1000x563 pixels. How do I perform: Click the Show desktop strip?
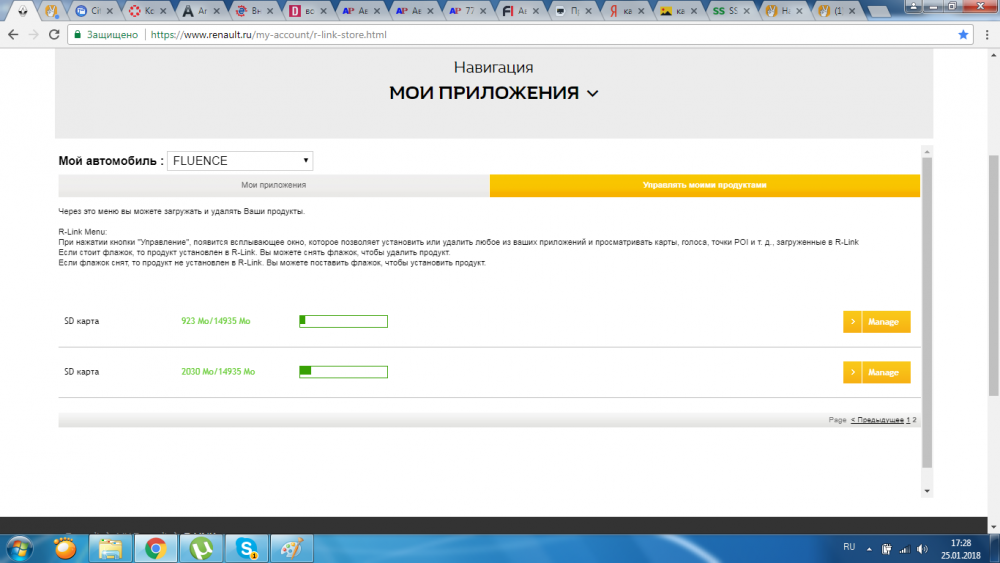point(996,549)
